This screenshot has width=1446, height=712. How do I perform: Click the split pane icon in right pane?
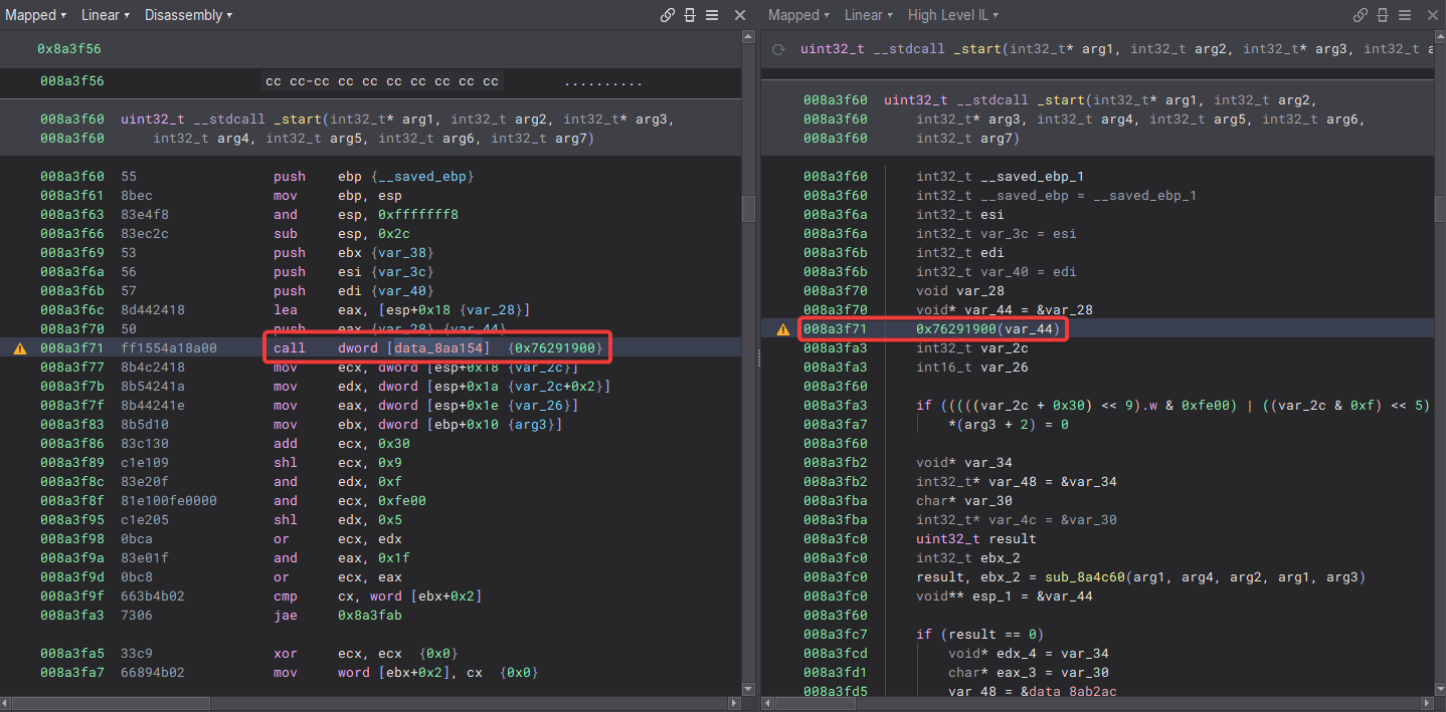1383,15
